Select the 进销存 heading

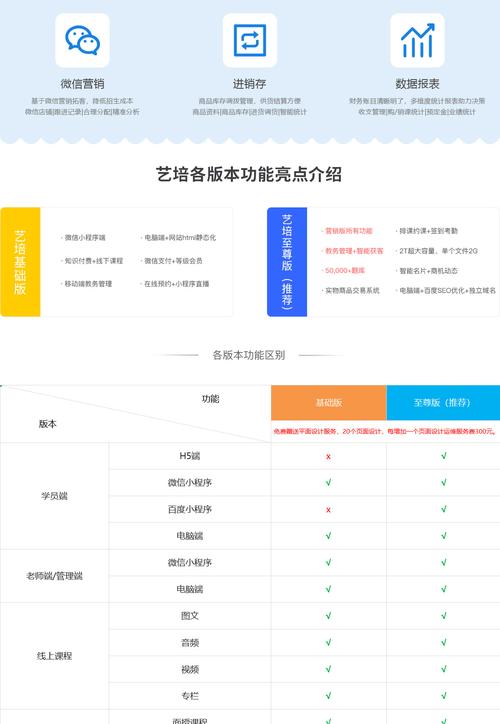point(249,84)
